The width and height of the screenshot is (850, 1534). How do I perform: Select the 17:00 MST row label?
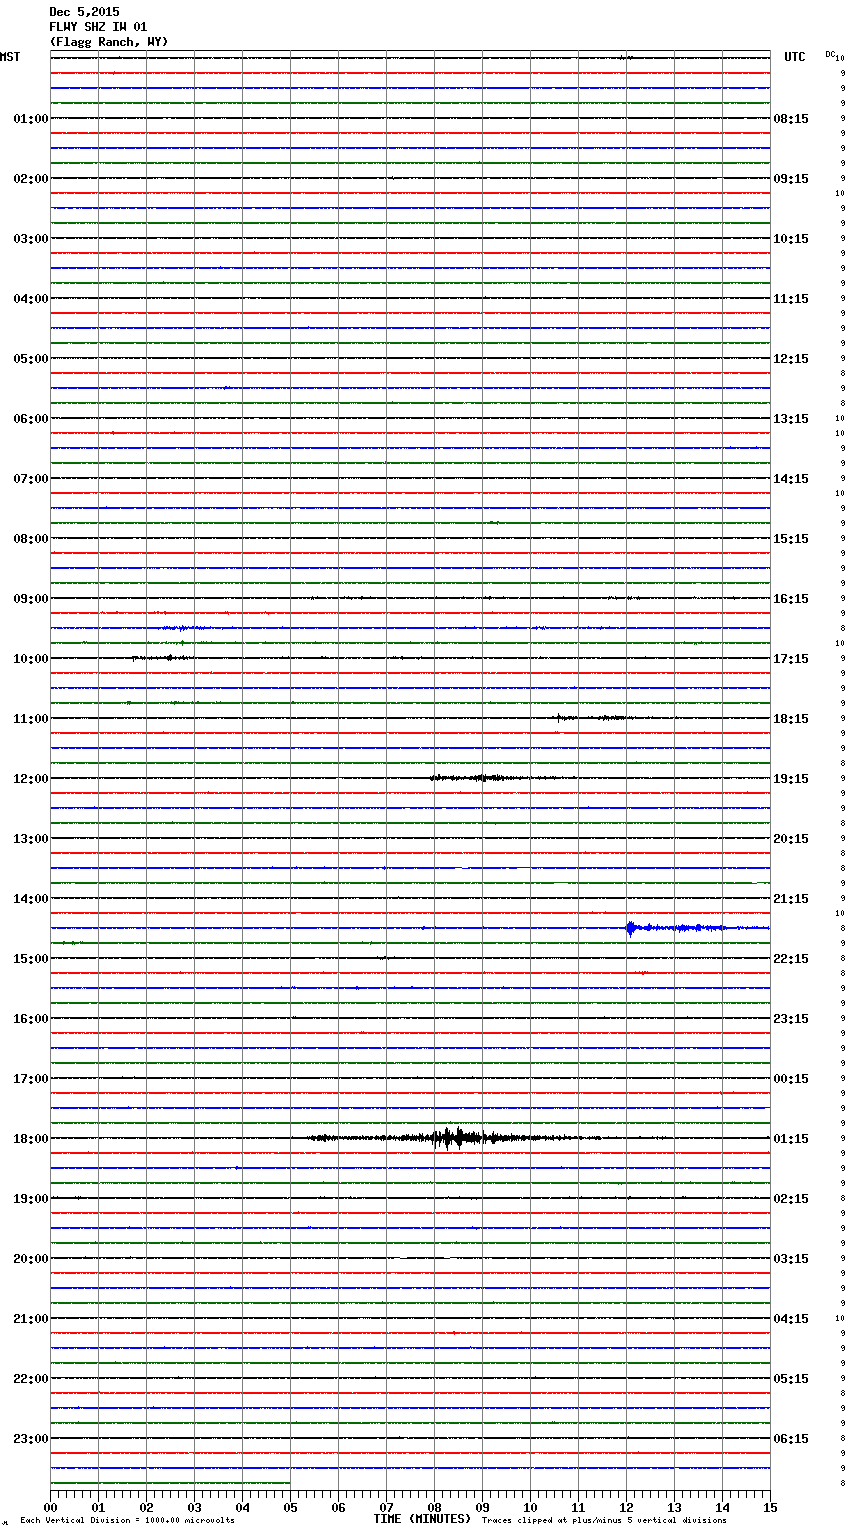point(30,1079)
